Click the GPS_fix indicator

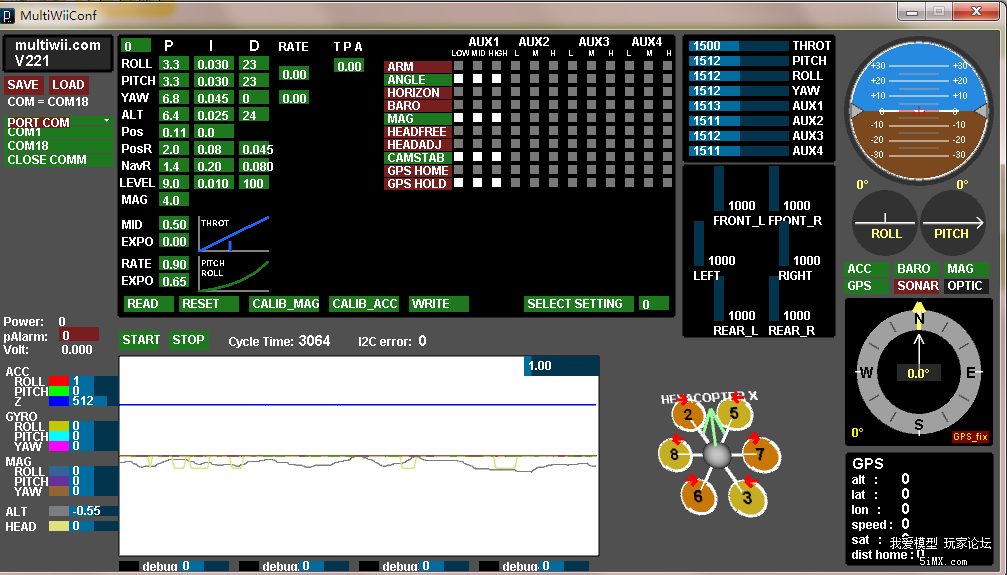[970, 437]
